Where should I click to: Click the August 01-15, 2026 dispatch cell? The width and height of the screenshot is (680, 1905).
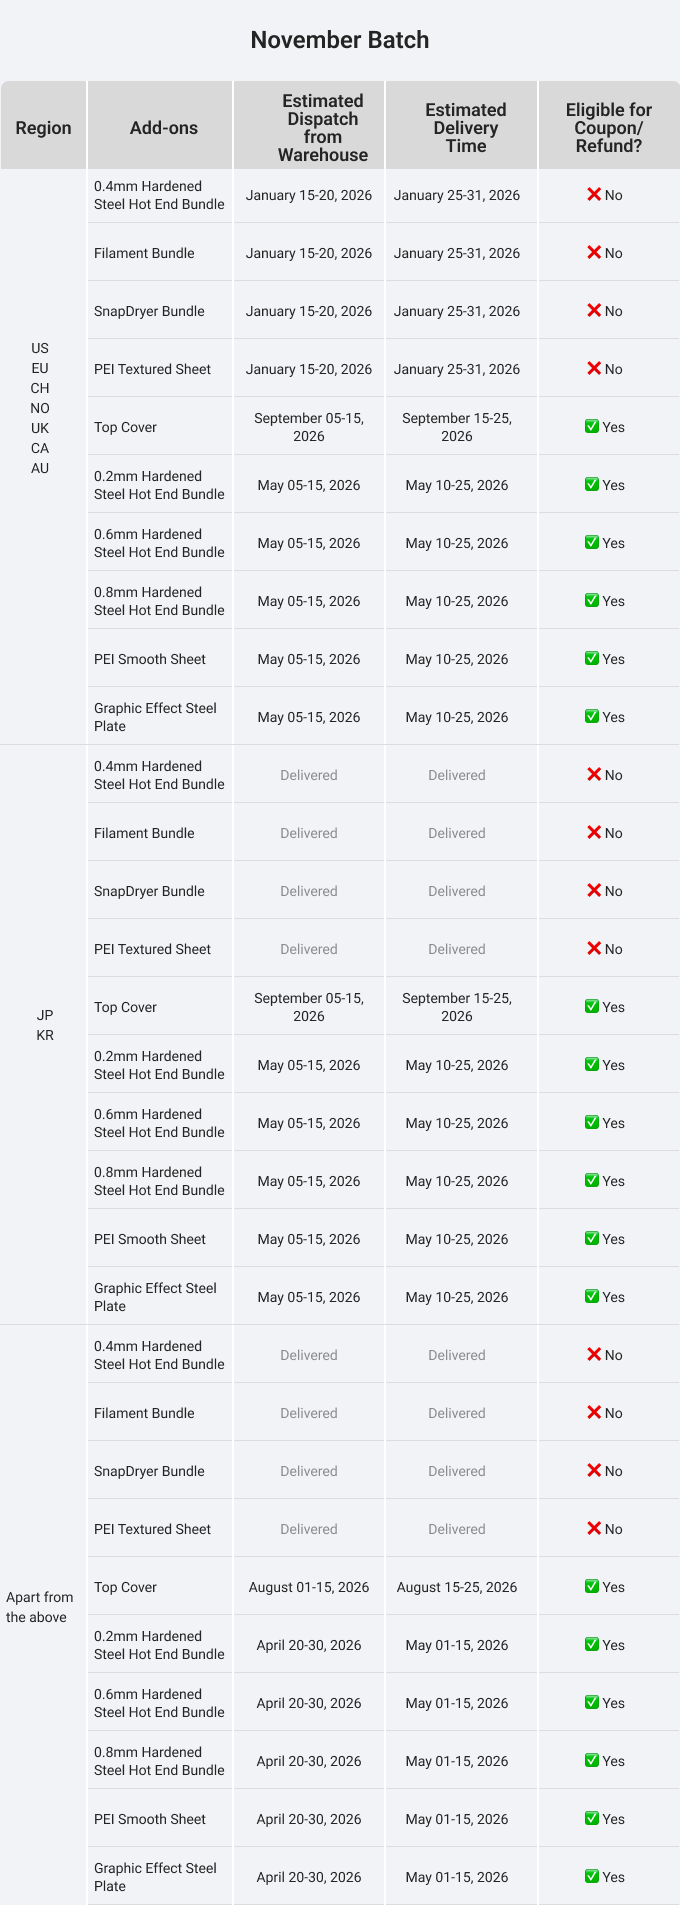click(309, 1587)
